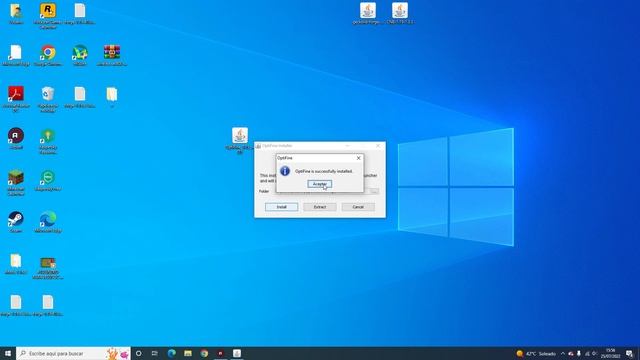Select the dark red circular app icon on desktop
The height and width of the screenshot is (360, 640).
click(x=16, y=138)
